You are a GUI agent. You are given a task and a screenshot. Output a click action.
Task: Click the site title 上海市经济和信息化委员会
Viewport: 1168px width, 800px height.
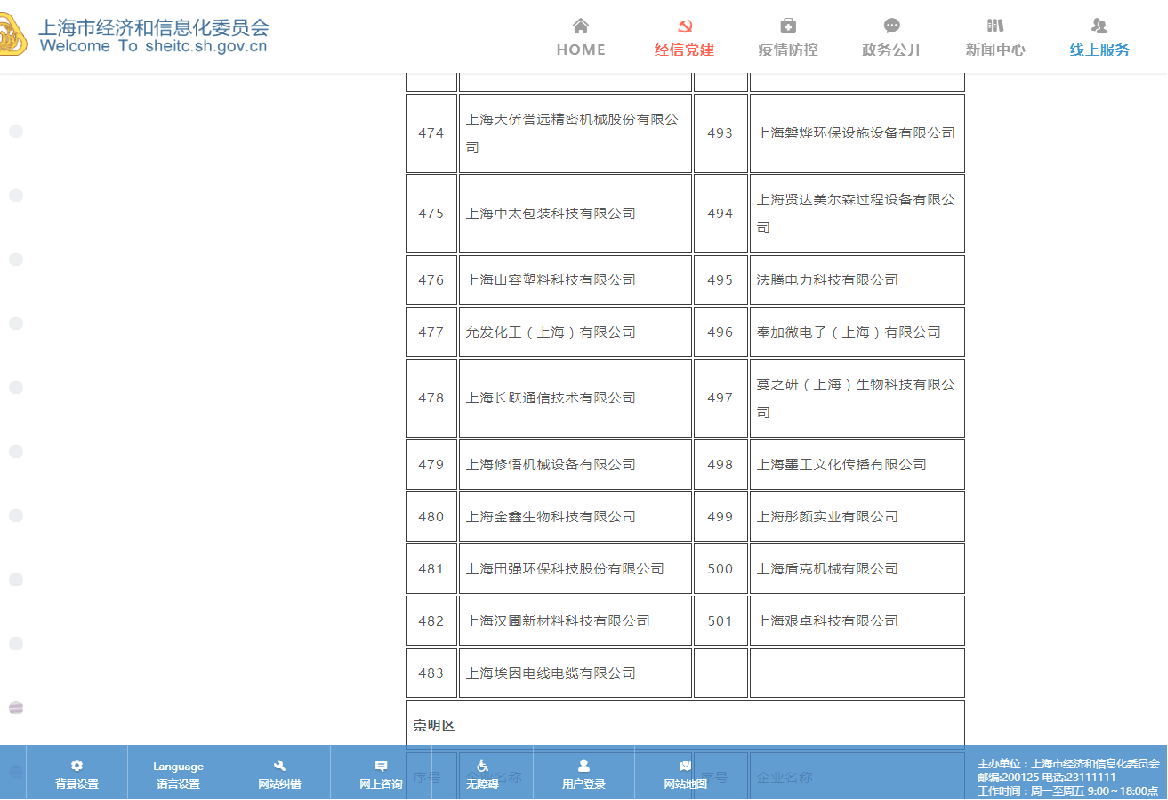[153, 28]
